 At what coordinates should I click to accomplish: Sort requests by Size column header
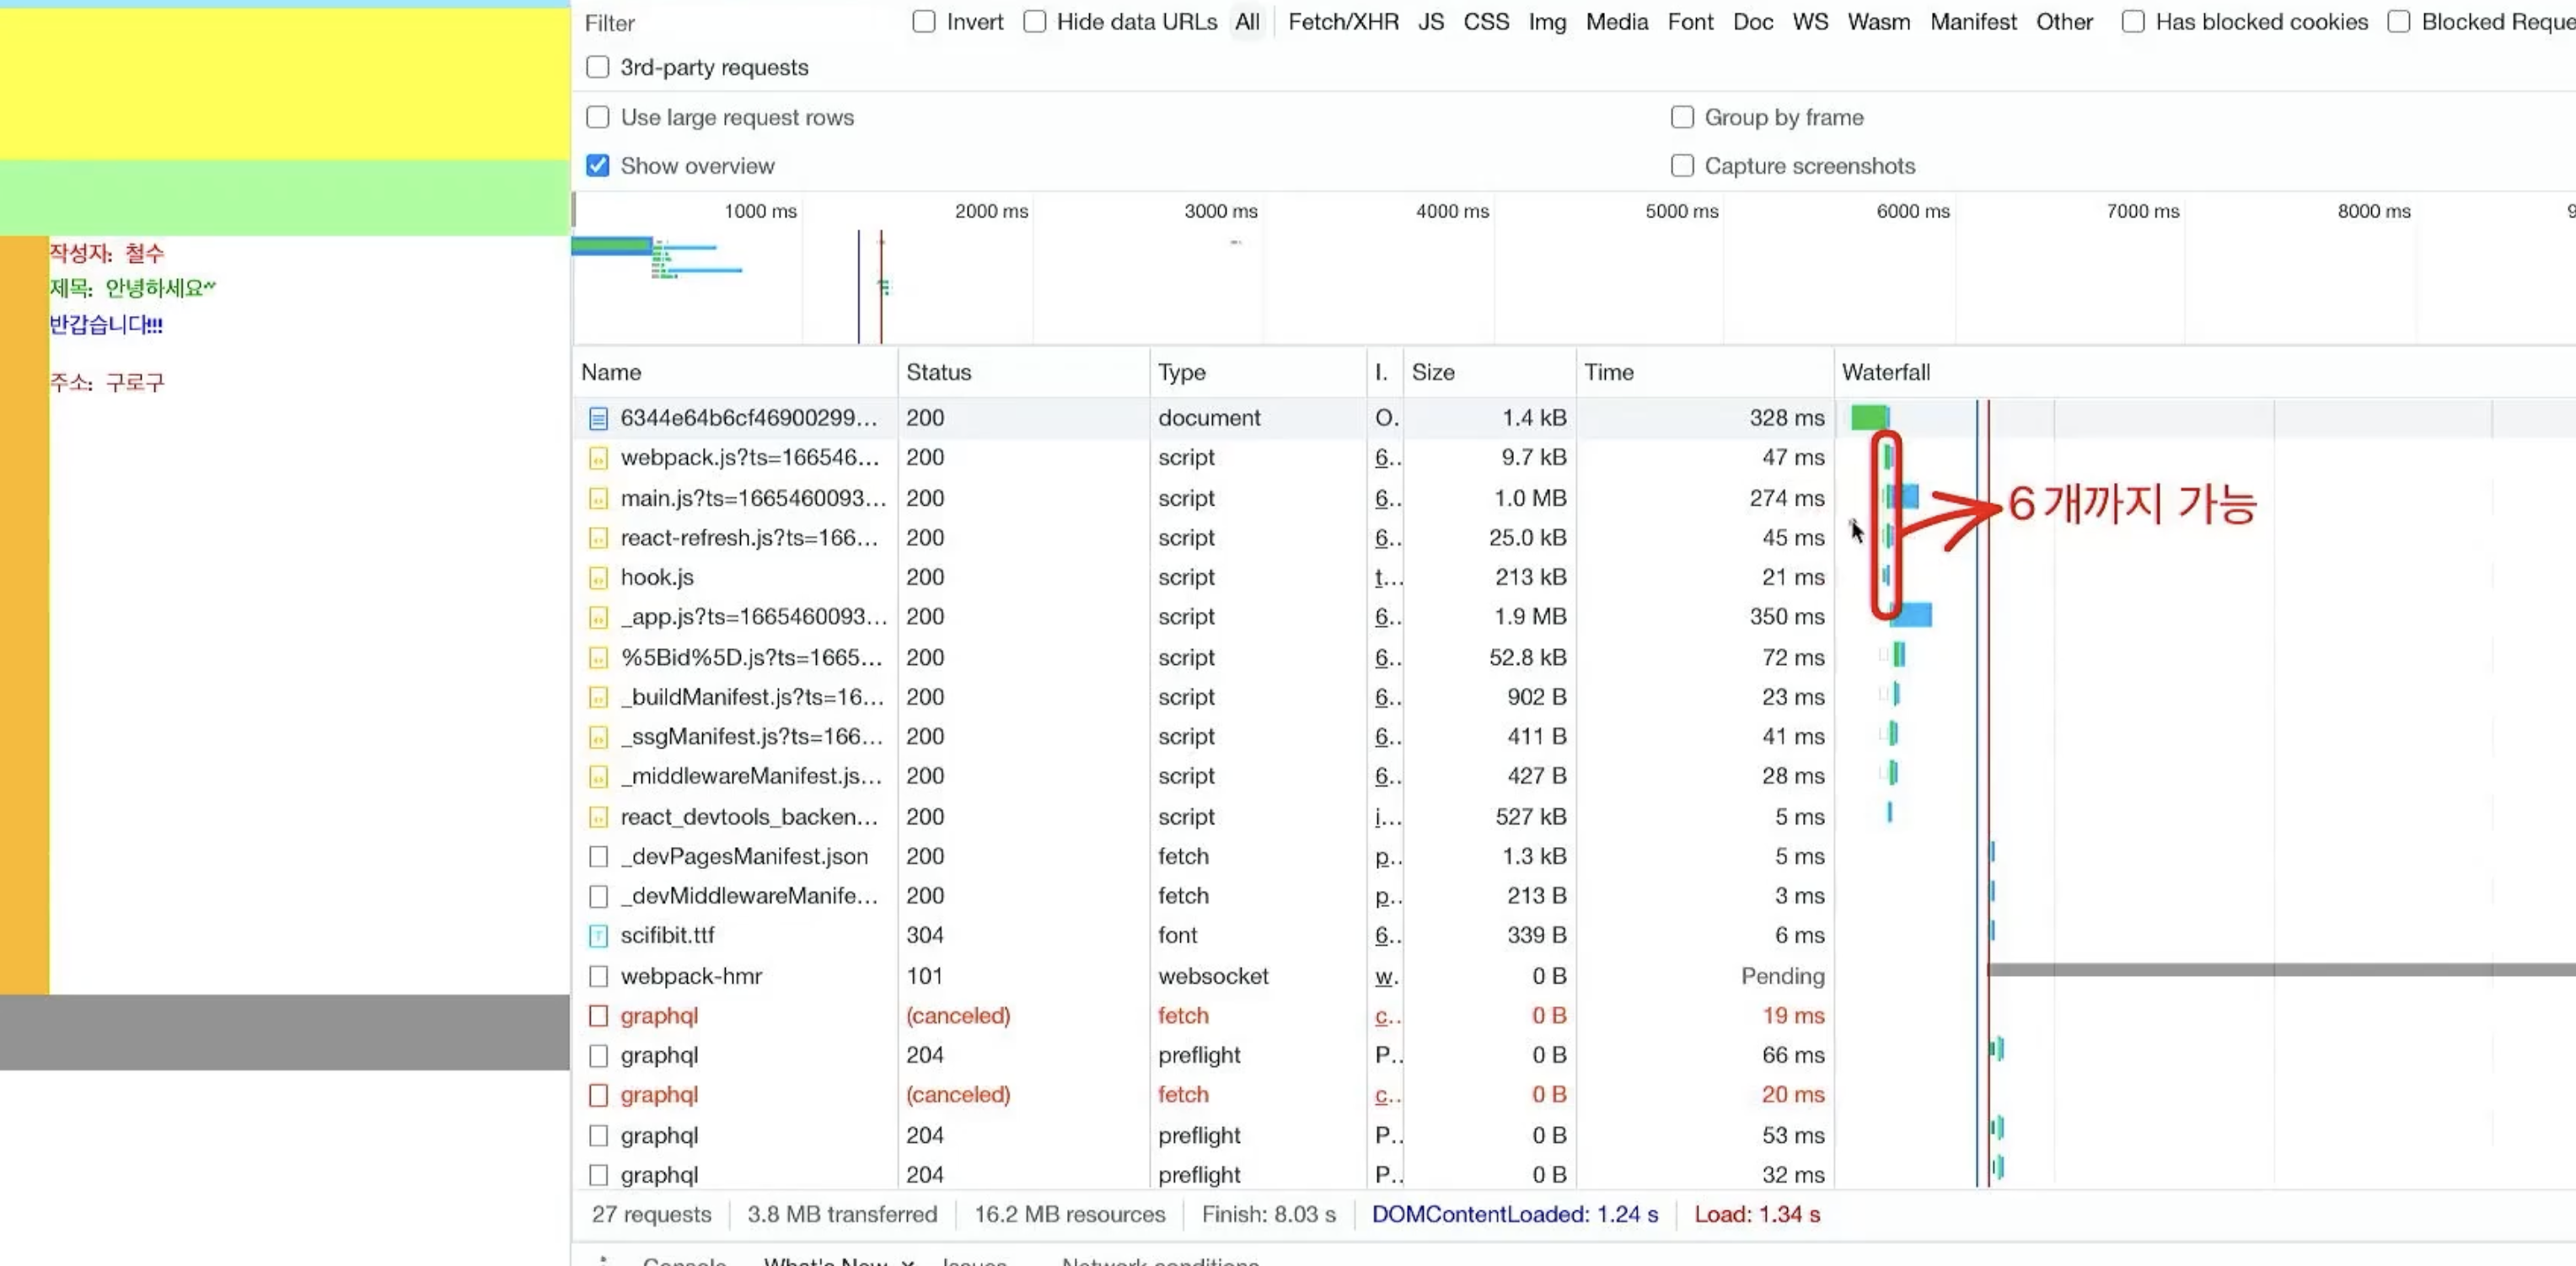click(x=1432, y=372)
